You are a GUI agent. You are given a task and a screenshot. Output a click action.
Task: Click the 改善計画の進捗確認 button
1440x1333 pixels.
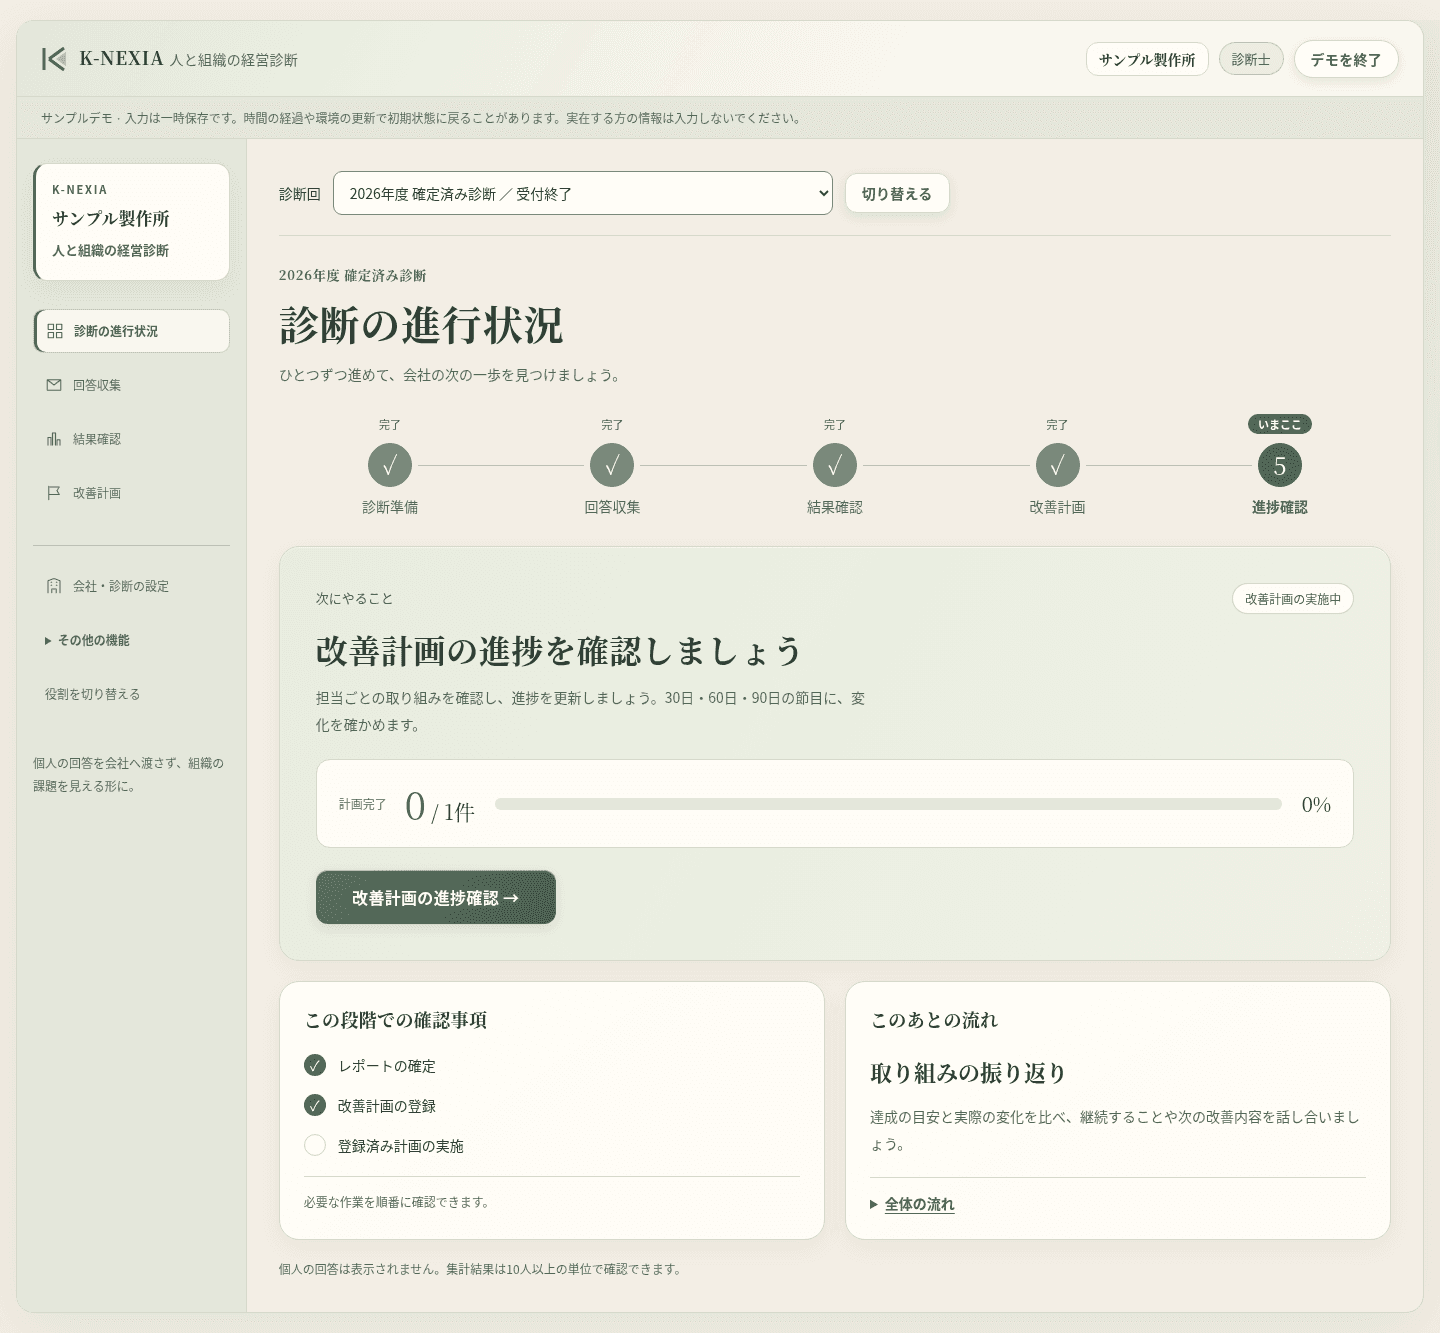pyautogui.click(x=436, y=897)
